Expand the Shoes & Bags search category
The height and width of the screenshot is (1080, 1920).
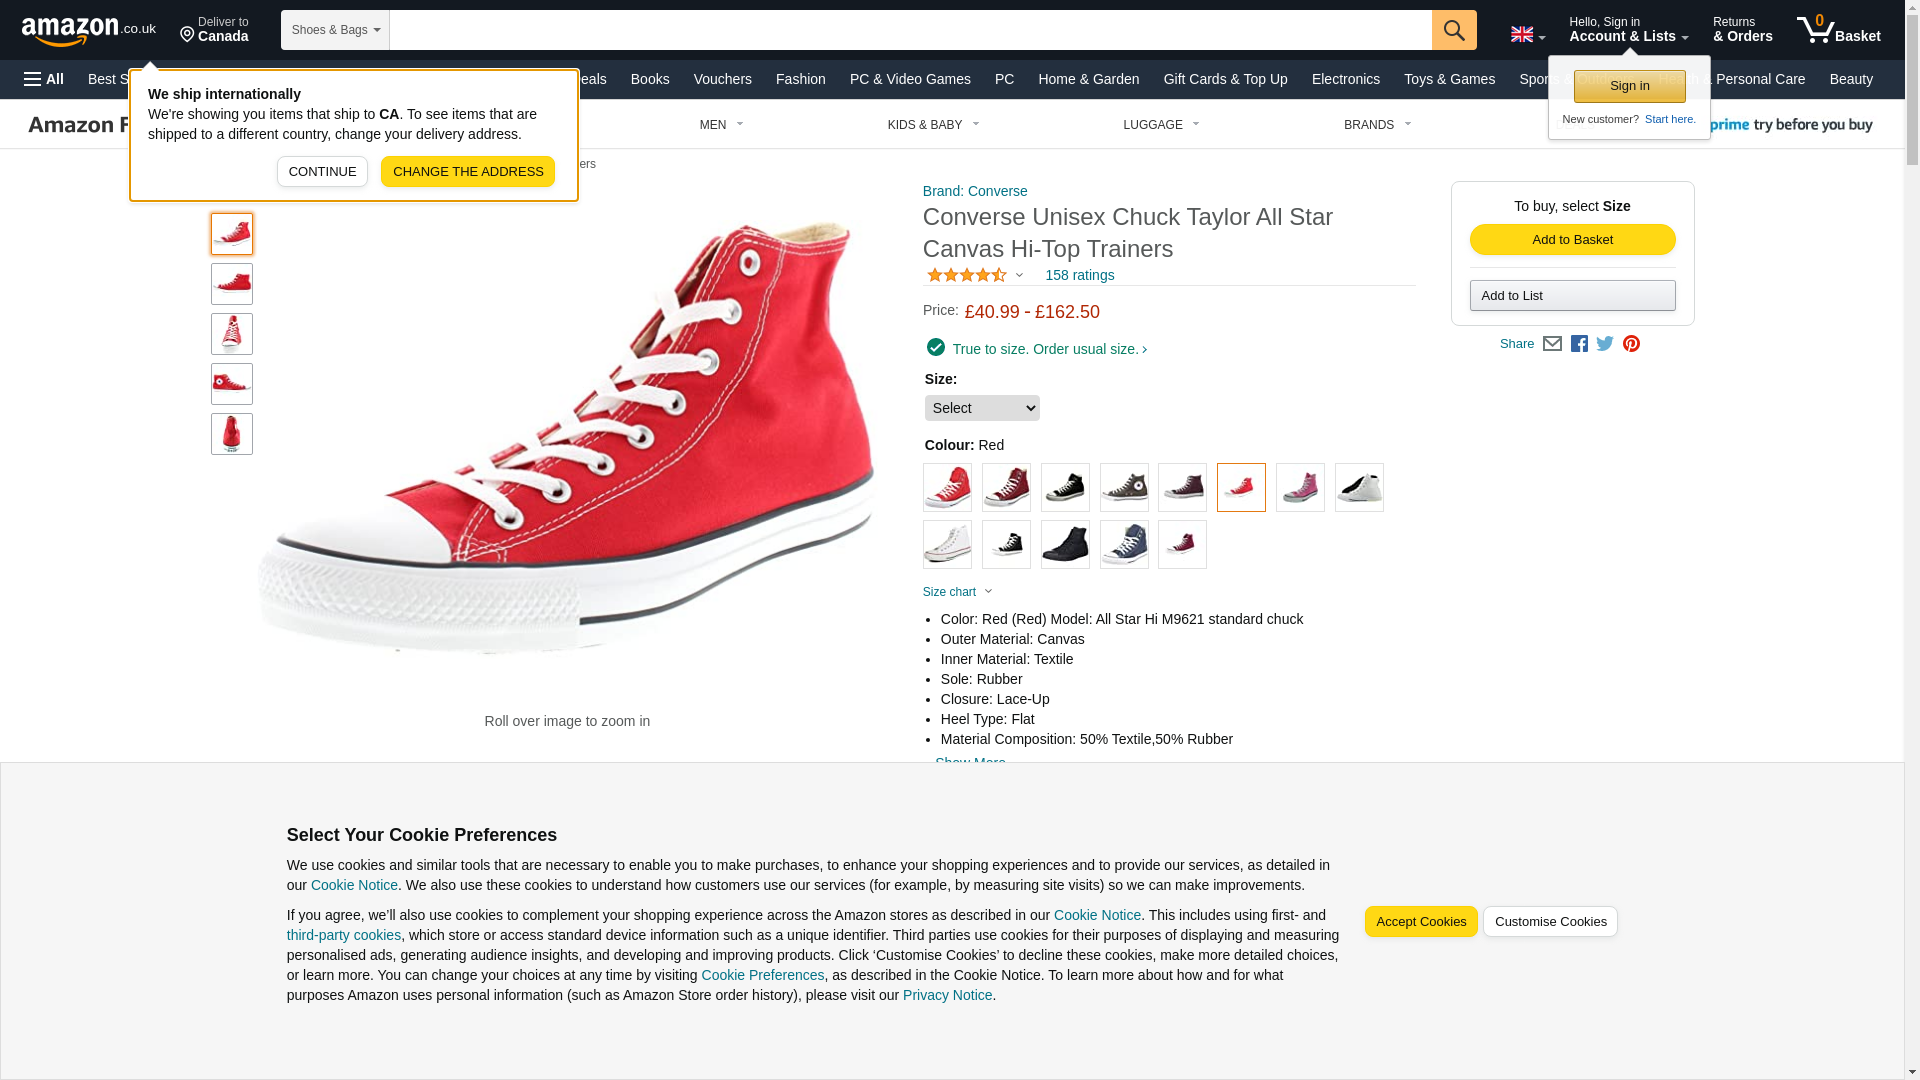click(335, 30)
